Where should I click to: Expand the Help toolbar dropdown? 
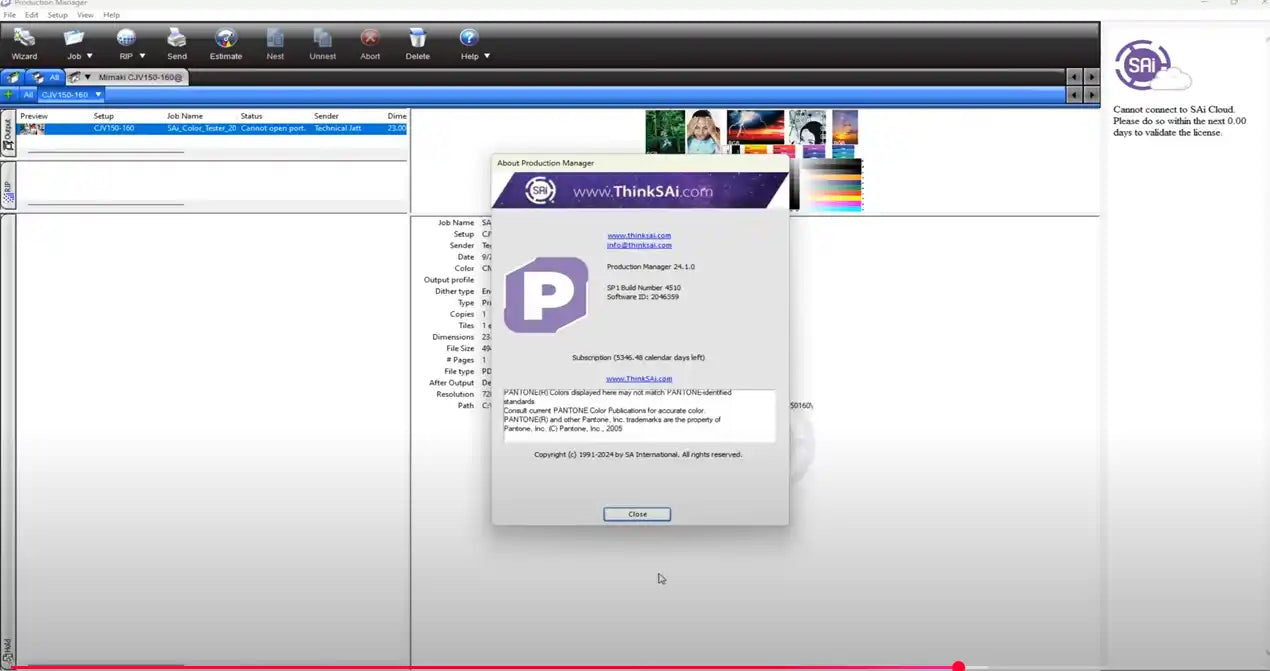pyautogui.click(x=486, y=56)
